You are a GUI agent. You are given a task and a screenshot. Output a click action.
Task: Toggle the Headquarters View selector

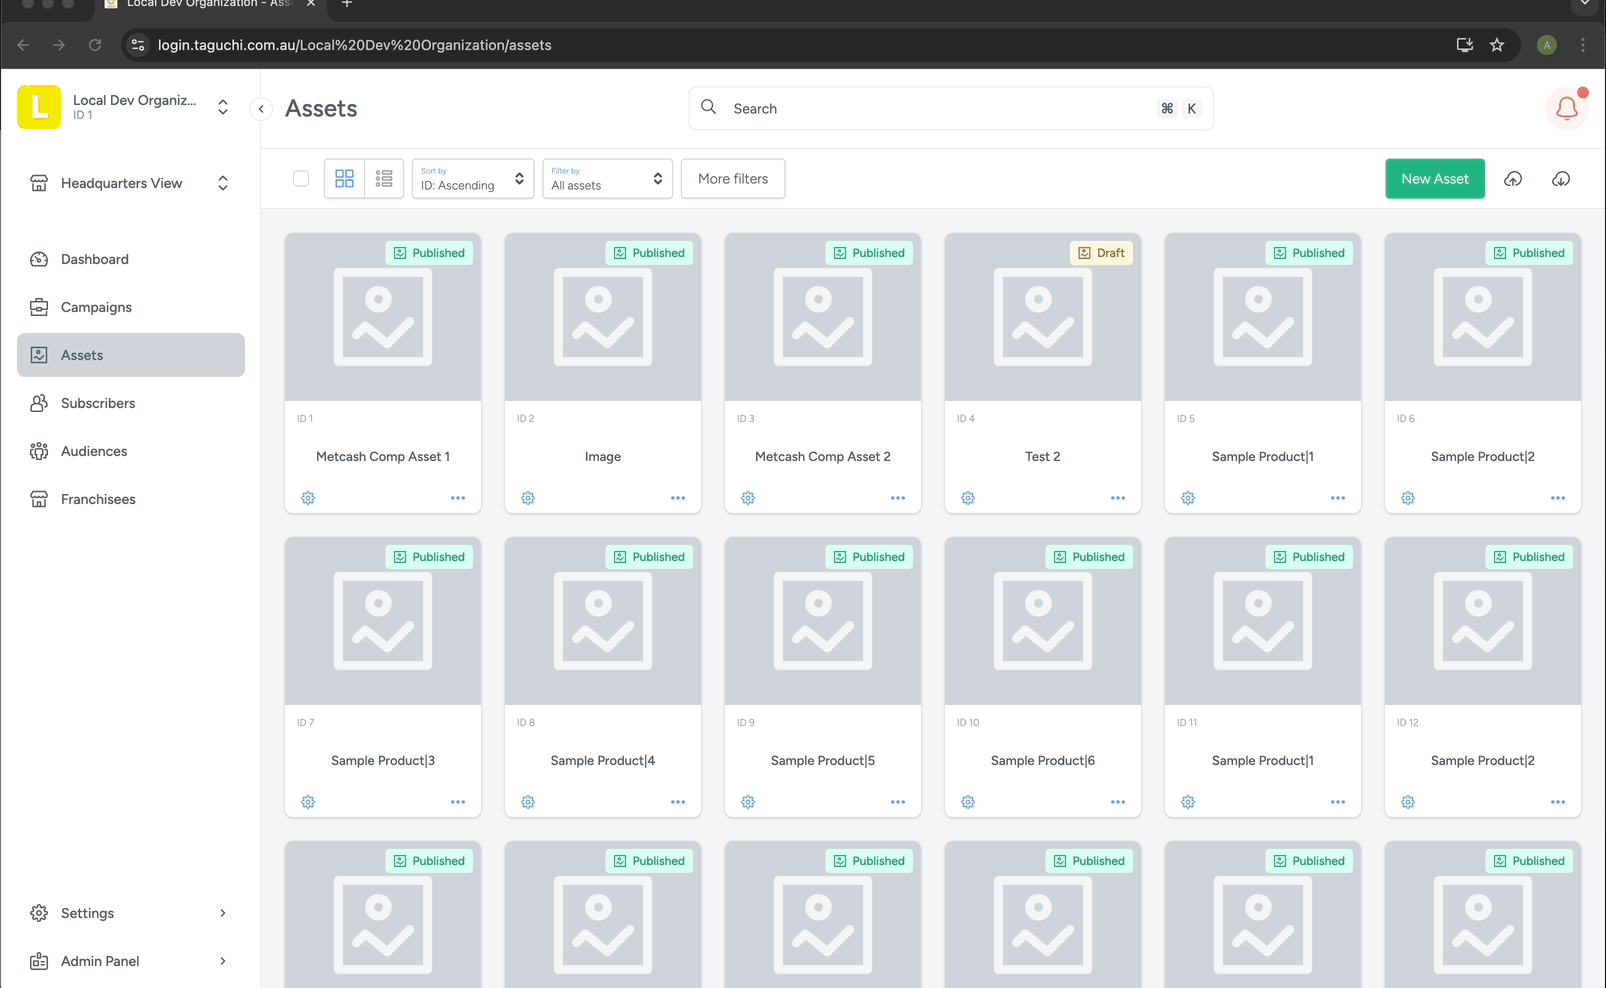[222, 183]
